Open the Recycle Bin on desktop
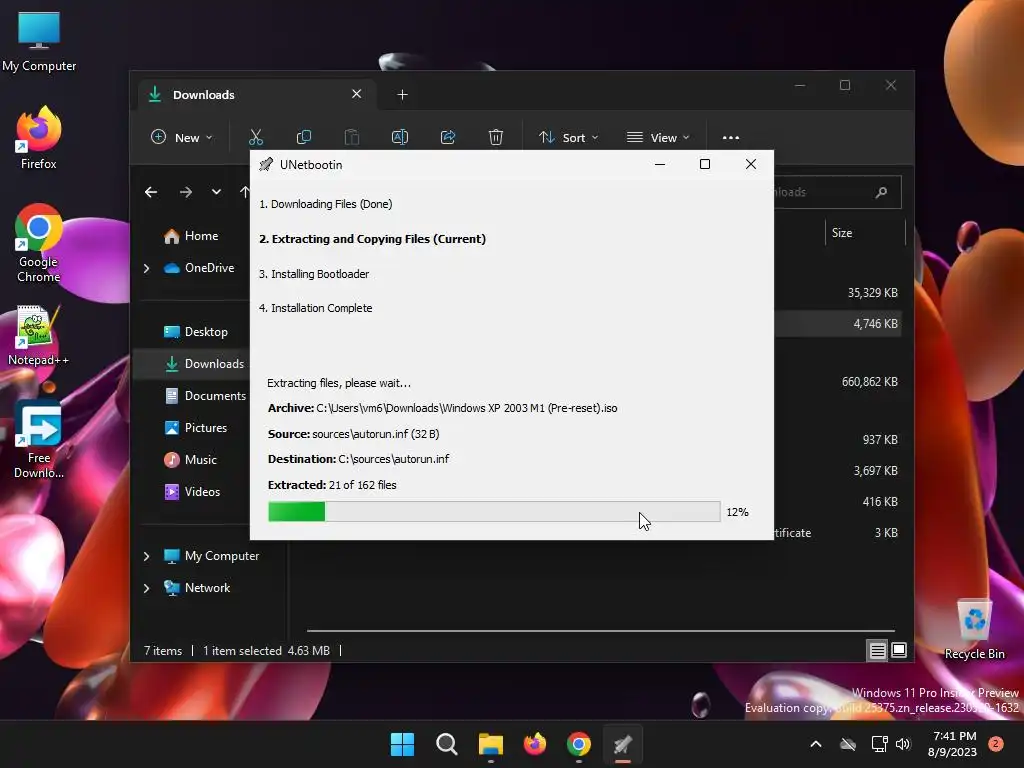Viewport: 1024px width, 768px height. pos(974,628)
